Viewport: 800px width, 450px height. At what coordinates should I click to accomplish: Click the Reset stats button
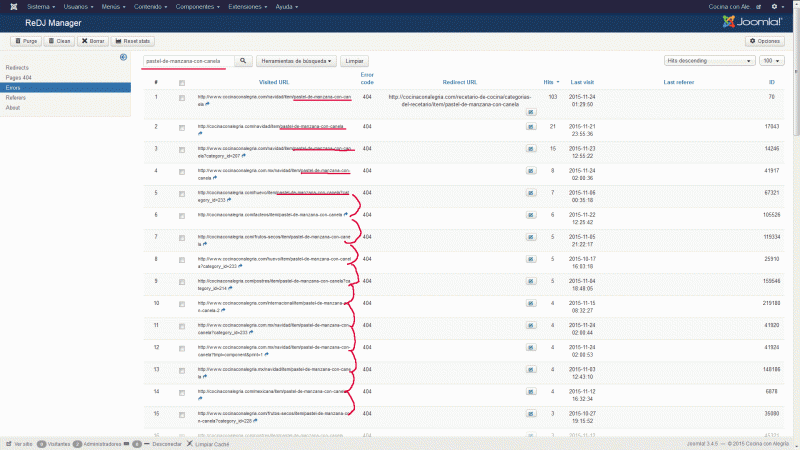tap(133, 41)
